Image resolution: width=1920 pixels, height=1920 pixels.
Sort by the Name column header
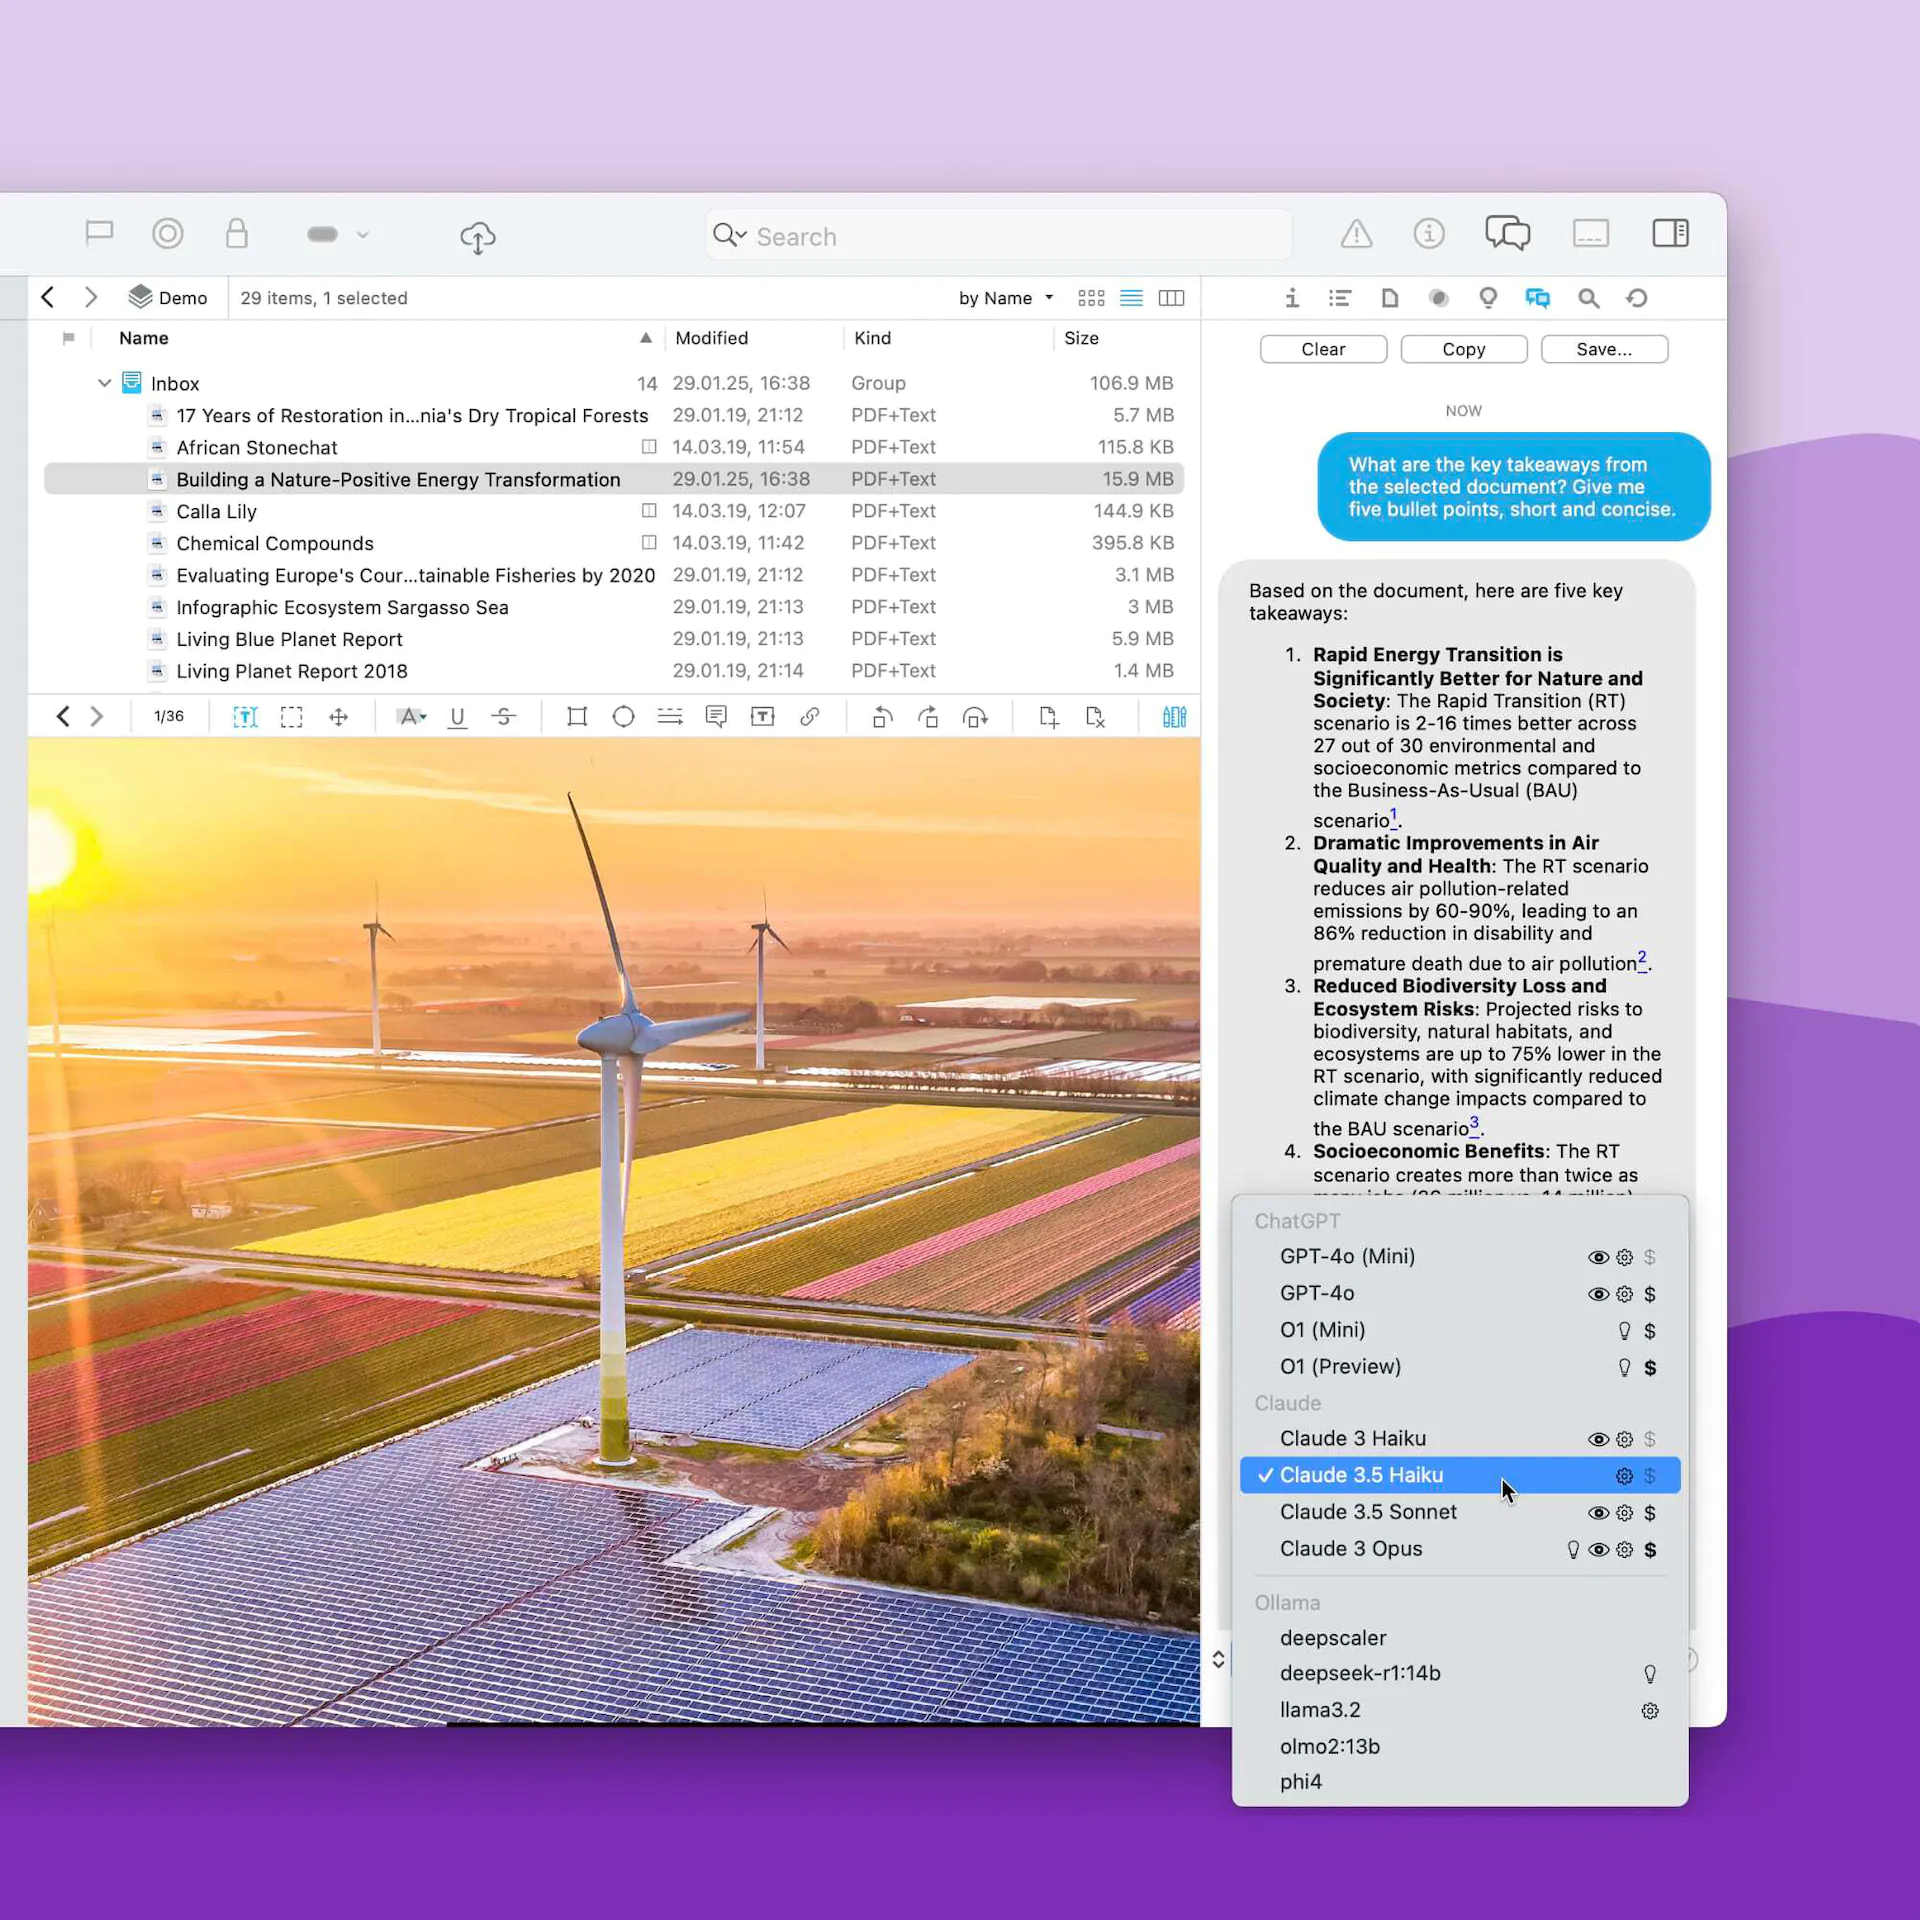[144, 338]
